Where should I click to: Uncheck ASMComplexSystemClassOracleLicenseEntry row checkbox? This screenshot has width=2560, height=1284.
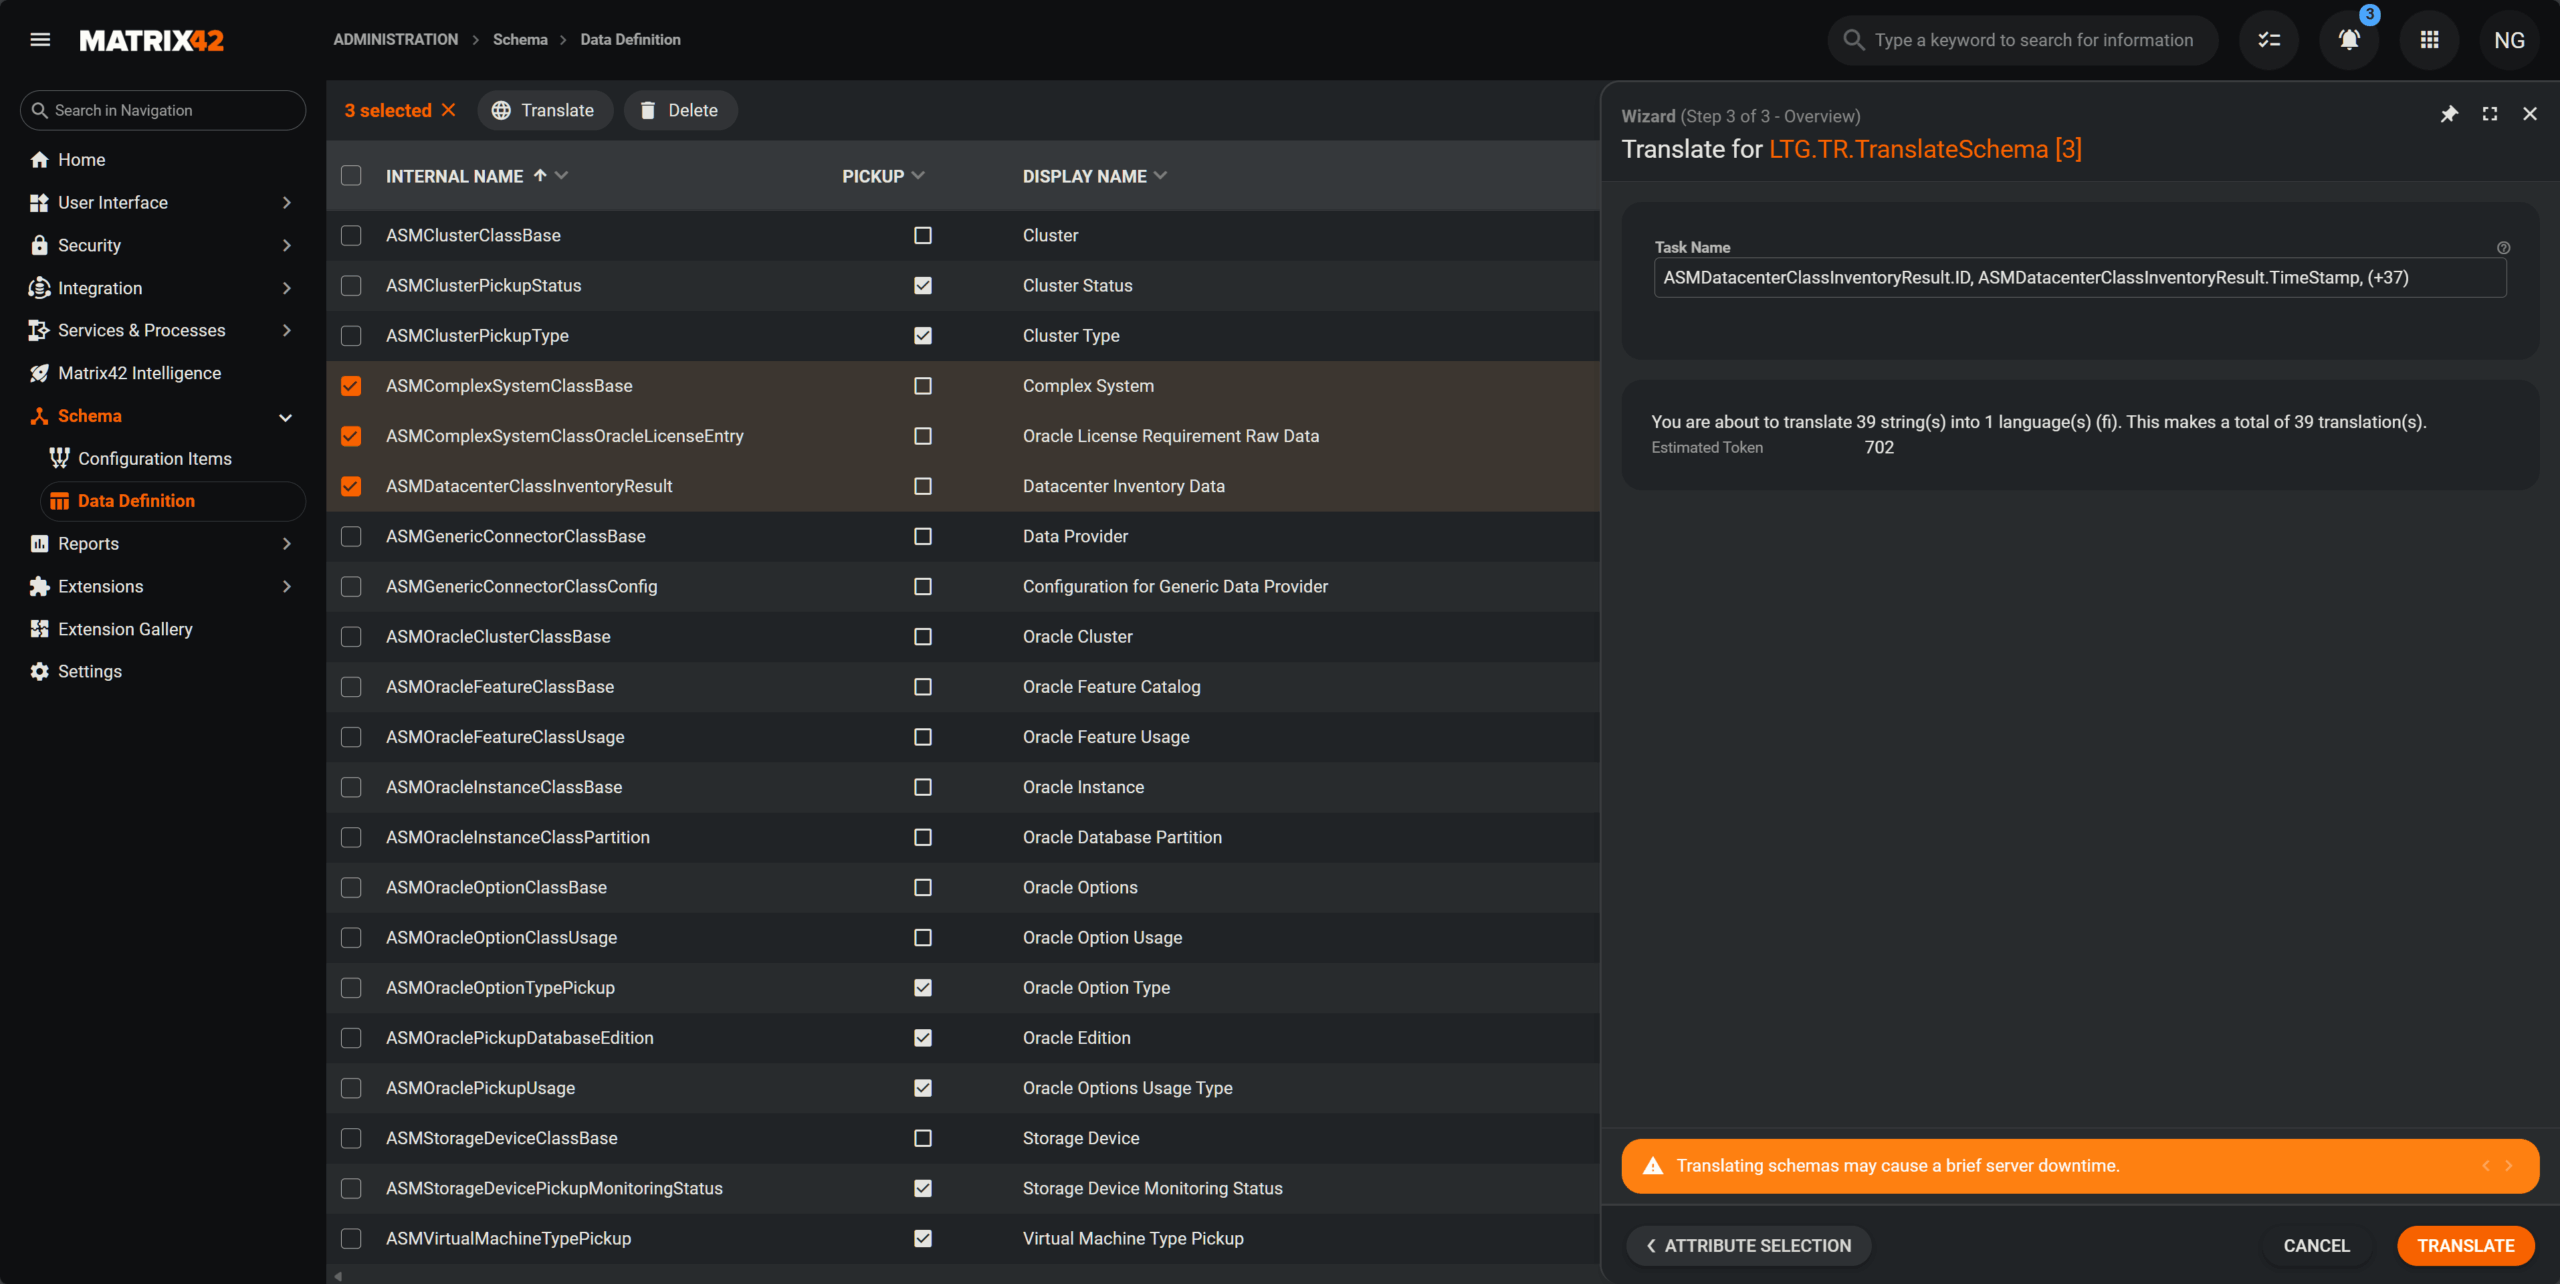(351, 436)
